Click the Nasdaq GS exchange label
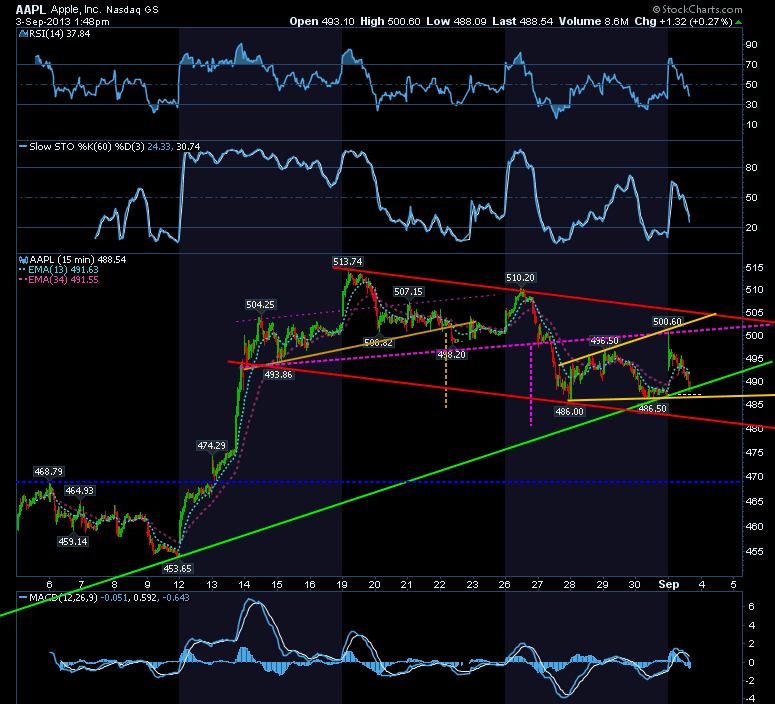The width and height of the screenshot is (775, 704). click(x=132, y=9)
